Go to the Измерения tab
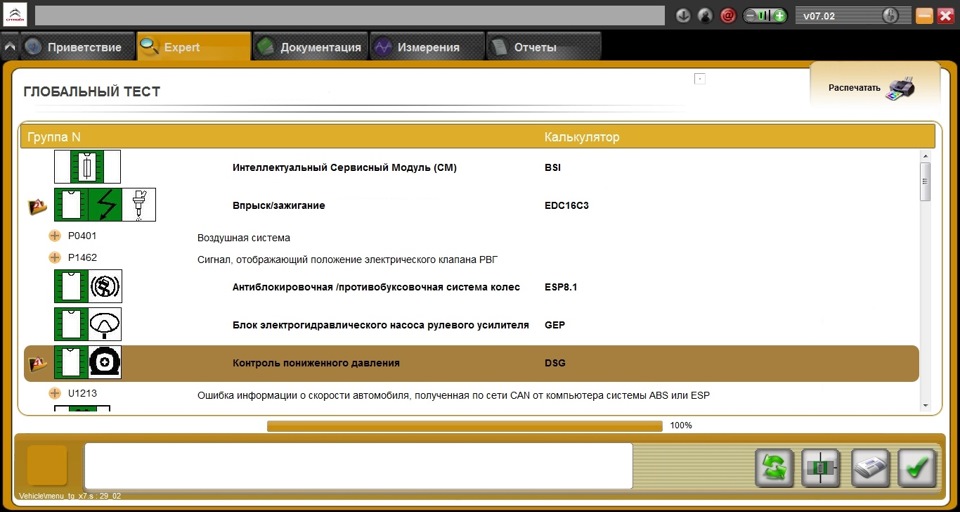The image size is (960, 512). [426, 47]
